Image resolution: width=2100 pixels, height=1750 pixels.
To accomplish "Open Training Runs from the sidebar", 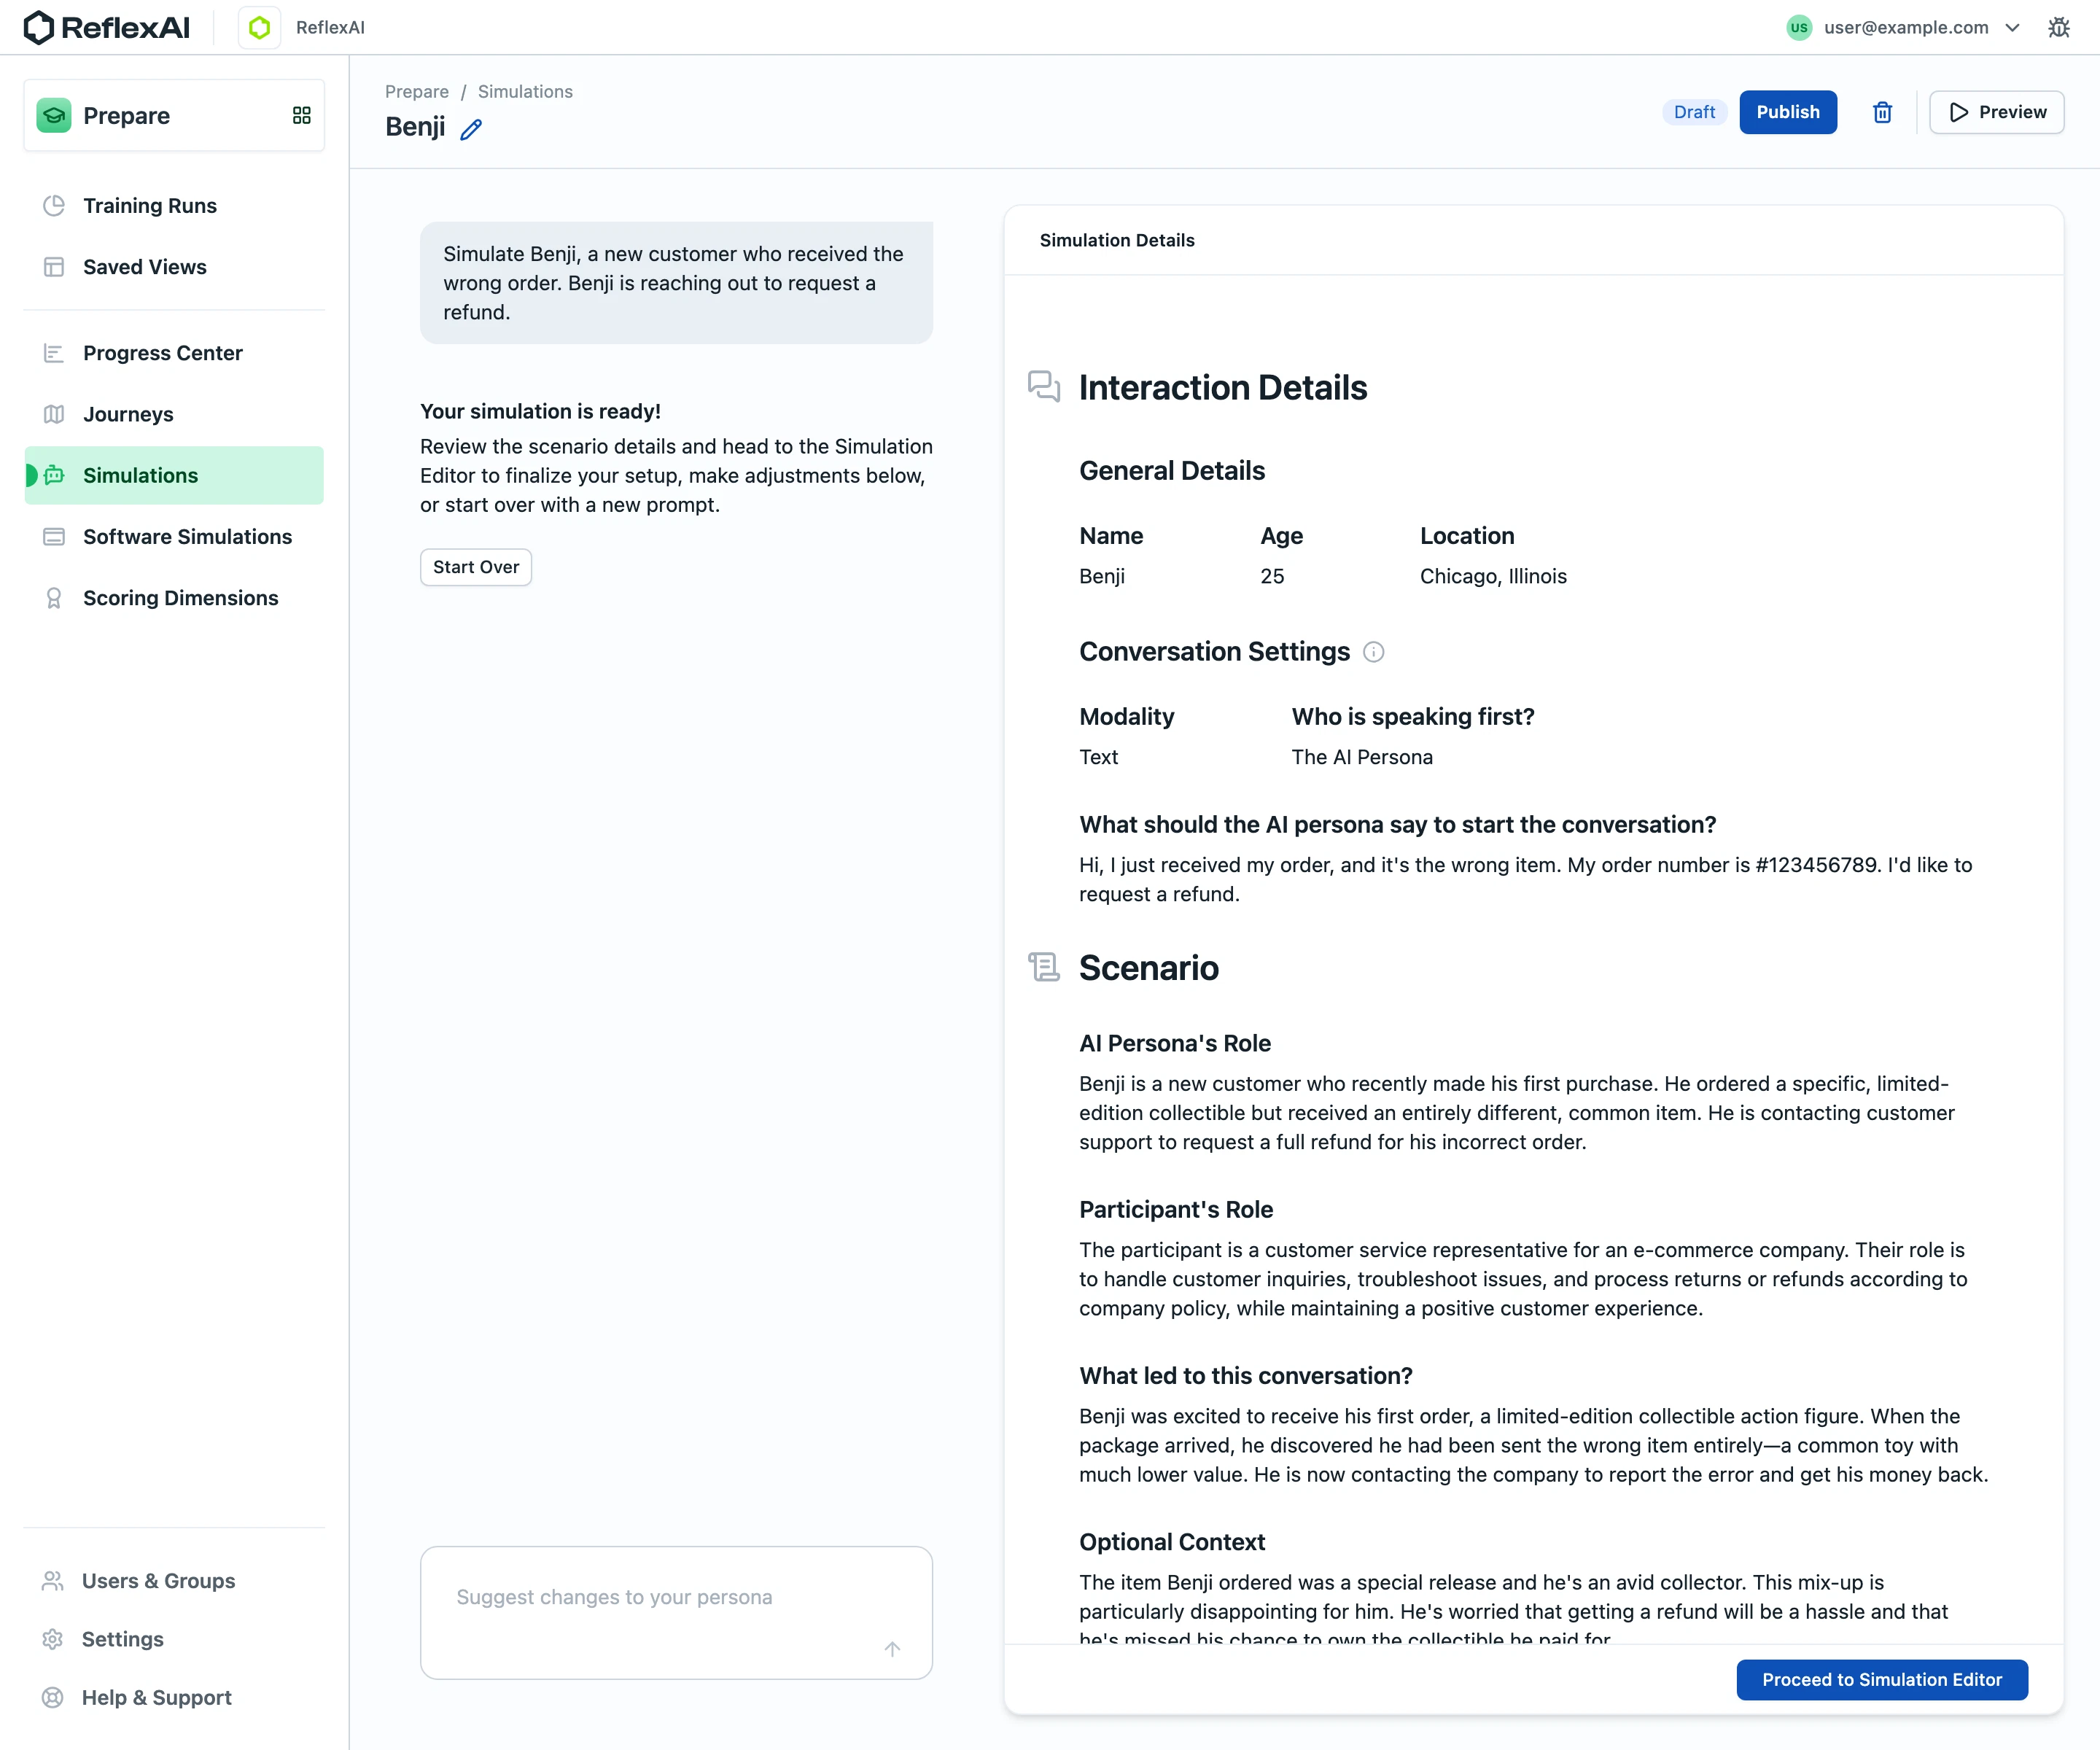I will click(174, 205).
